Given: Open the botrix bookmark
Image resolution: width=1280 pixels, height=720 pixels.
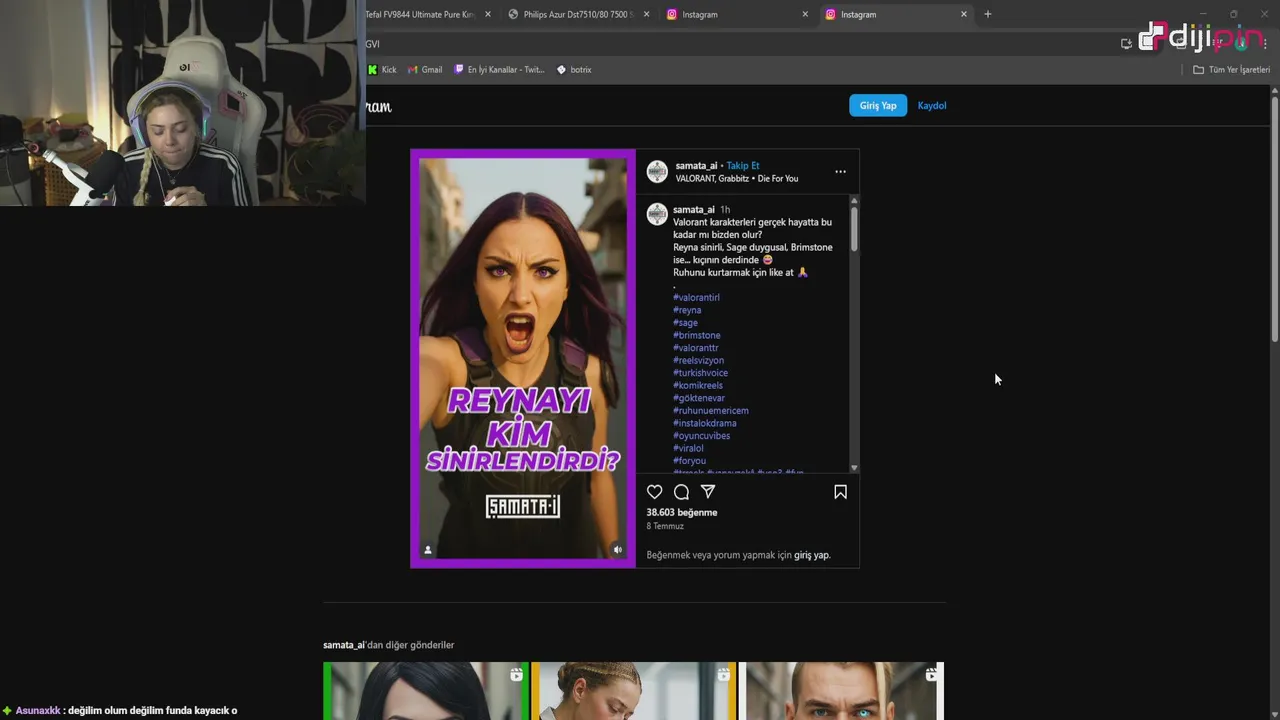Looking at the screenshot, I should tap(574, 70).
